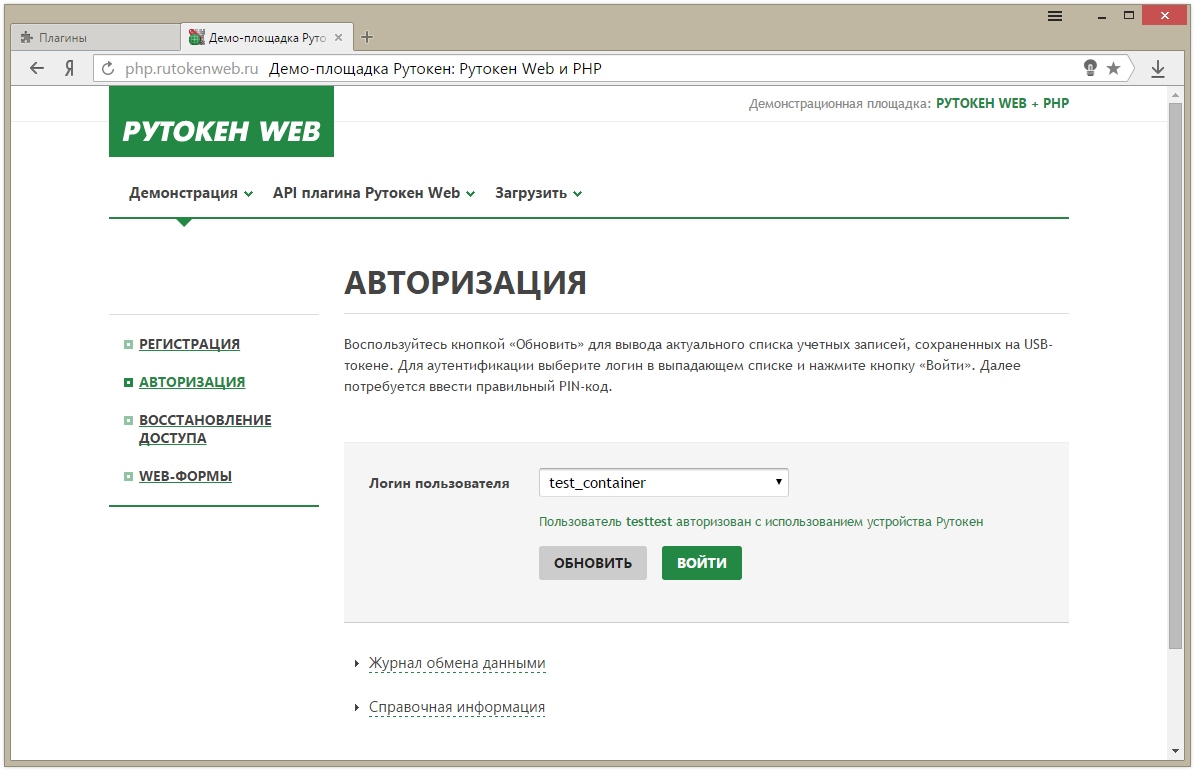This screenshot has width=1196, height=771.
Task: Click the browser back arrow
Action: coord(37,68)
